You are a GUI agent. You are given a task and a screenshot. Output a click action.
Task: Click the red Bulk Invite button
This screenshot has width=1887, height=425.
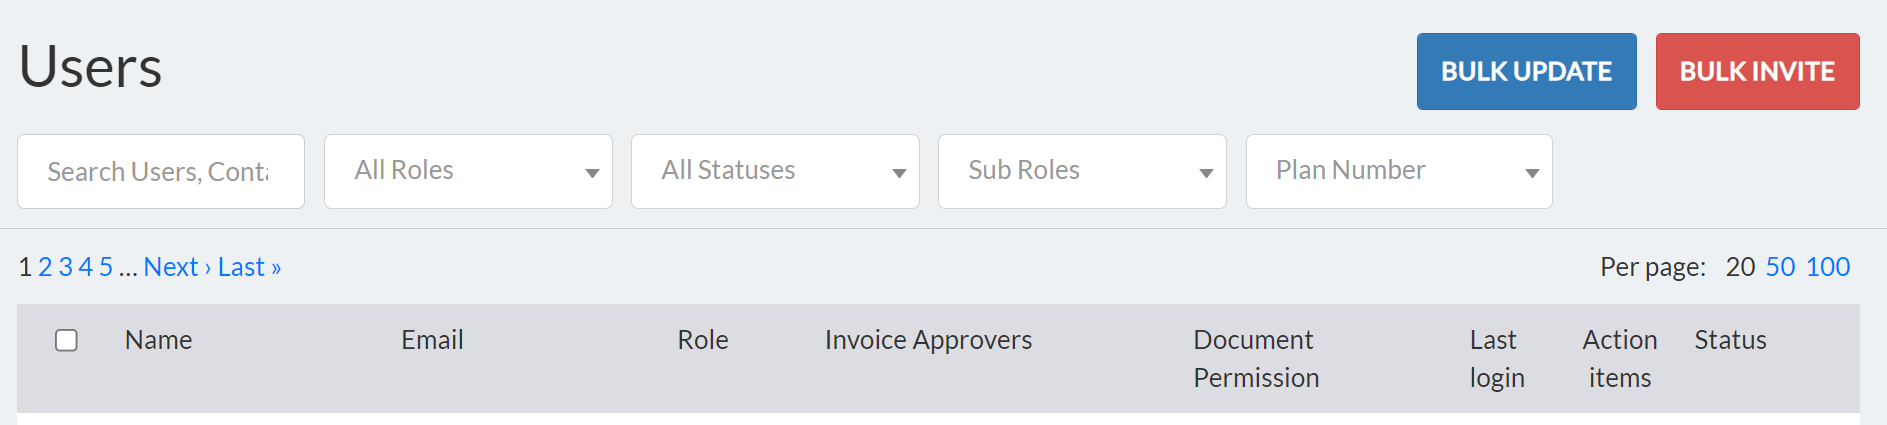pos(1757,72)
